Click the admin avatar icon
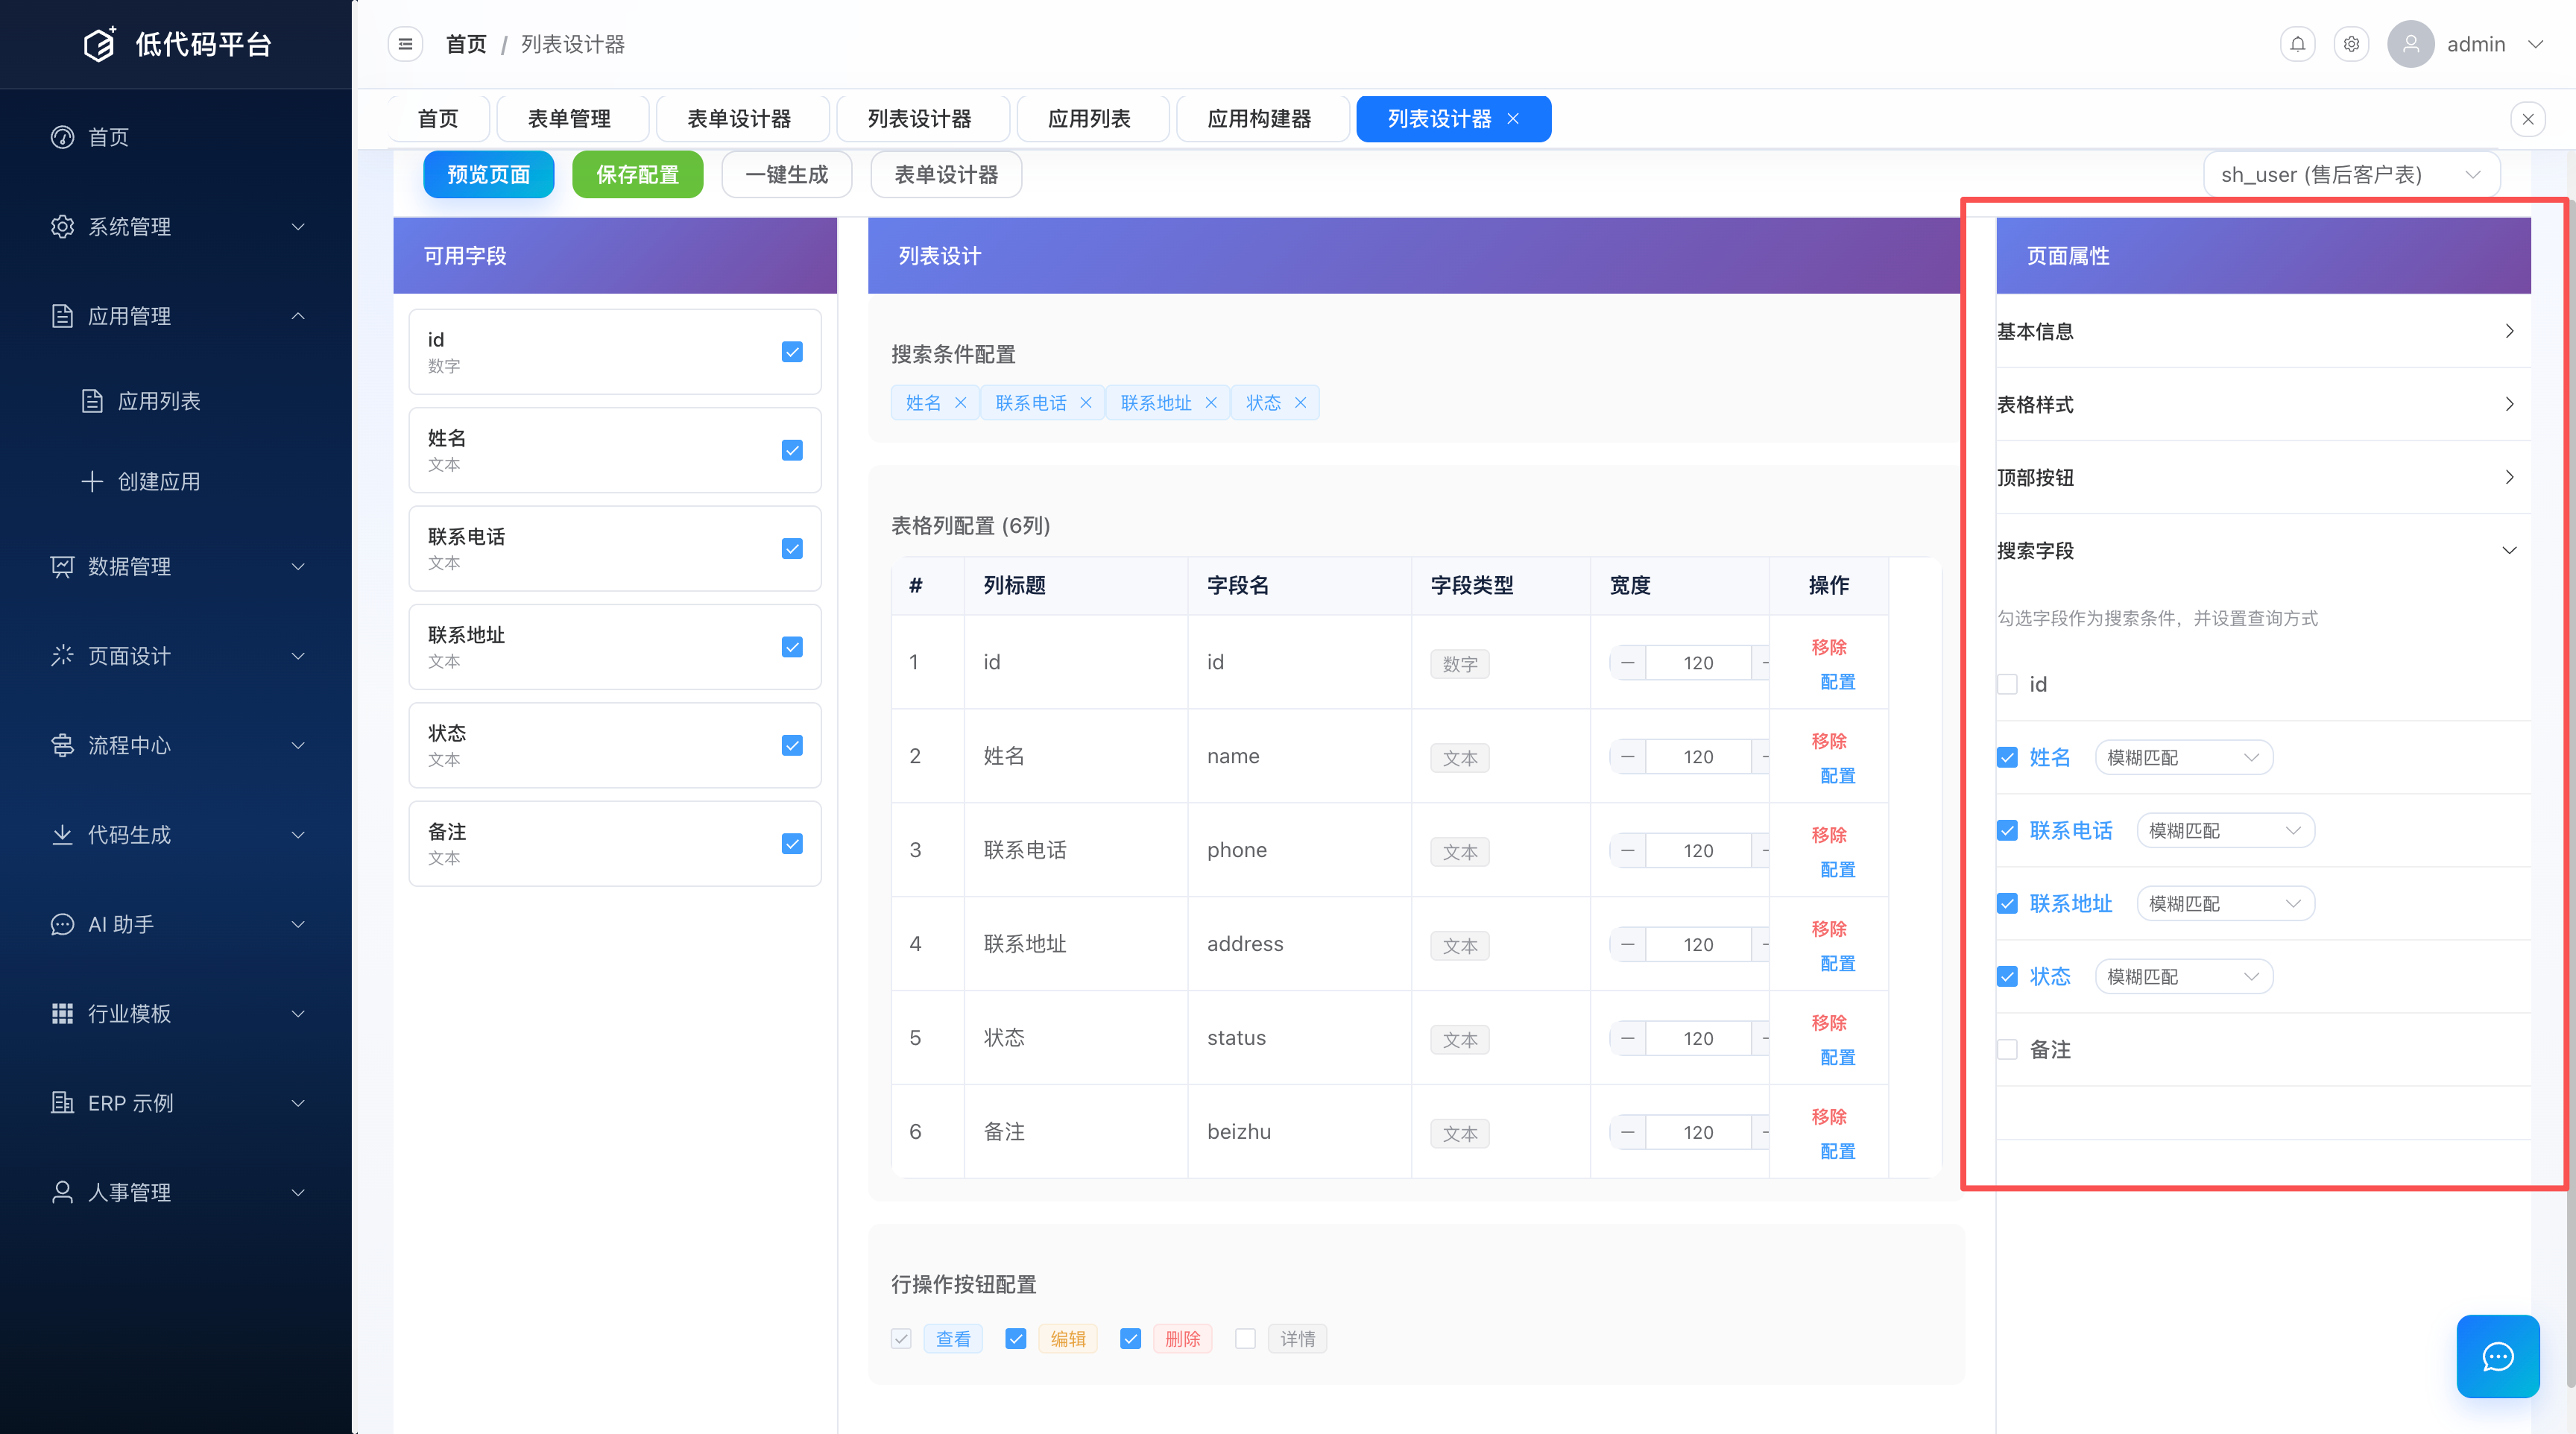The width and height of the screenshot is (2576, 1434). click(2410, 44)
